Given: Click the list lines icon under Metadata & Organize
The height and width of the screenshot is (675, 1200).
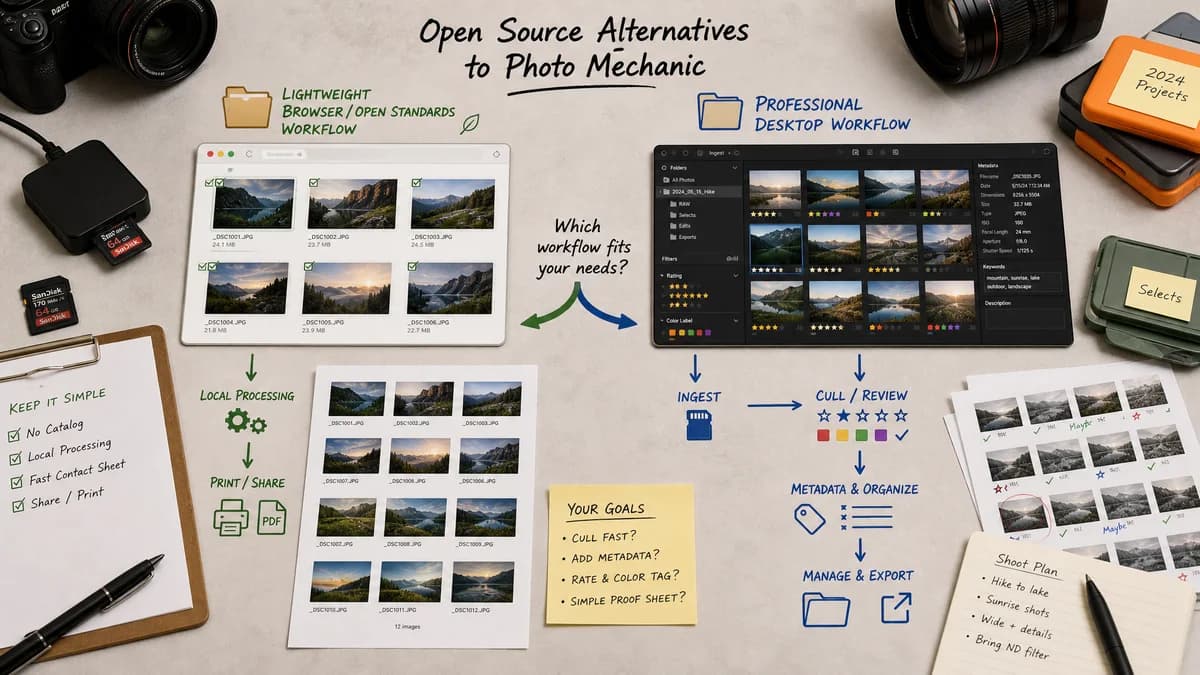Looking at the screenshot, I should tap(867, 516).
